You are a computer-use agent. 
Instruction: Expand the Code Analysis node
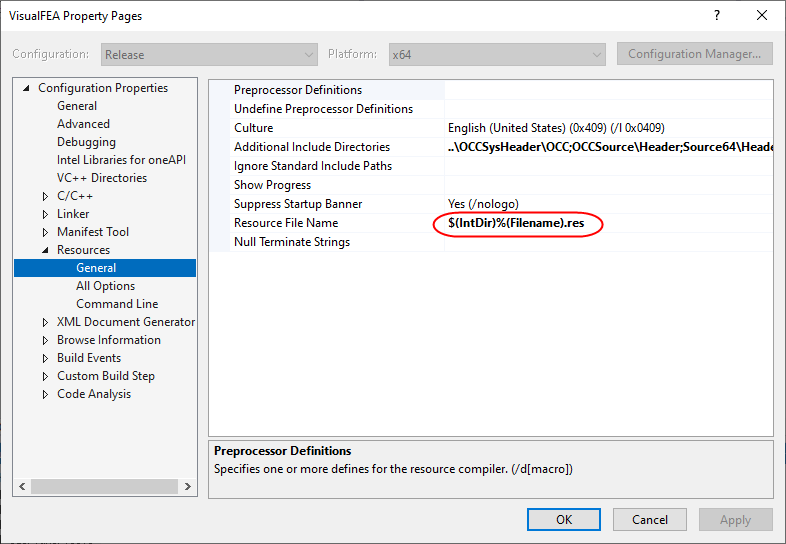[x=45, y=395]
